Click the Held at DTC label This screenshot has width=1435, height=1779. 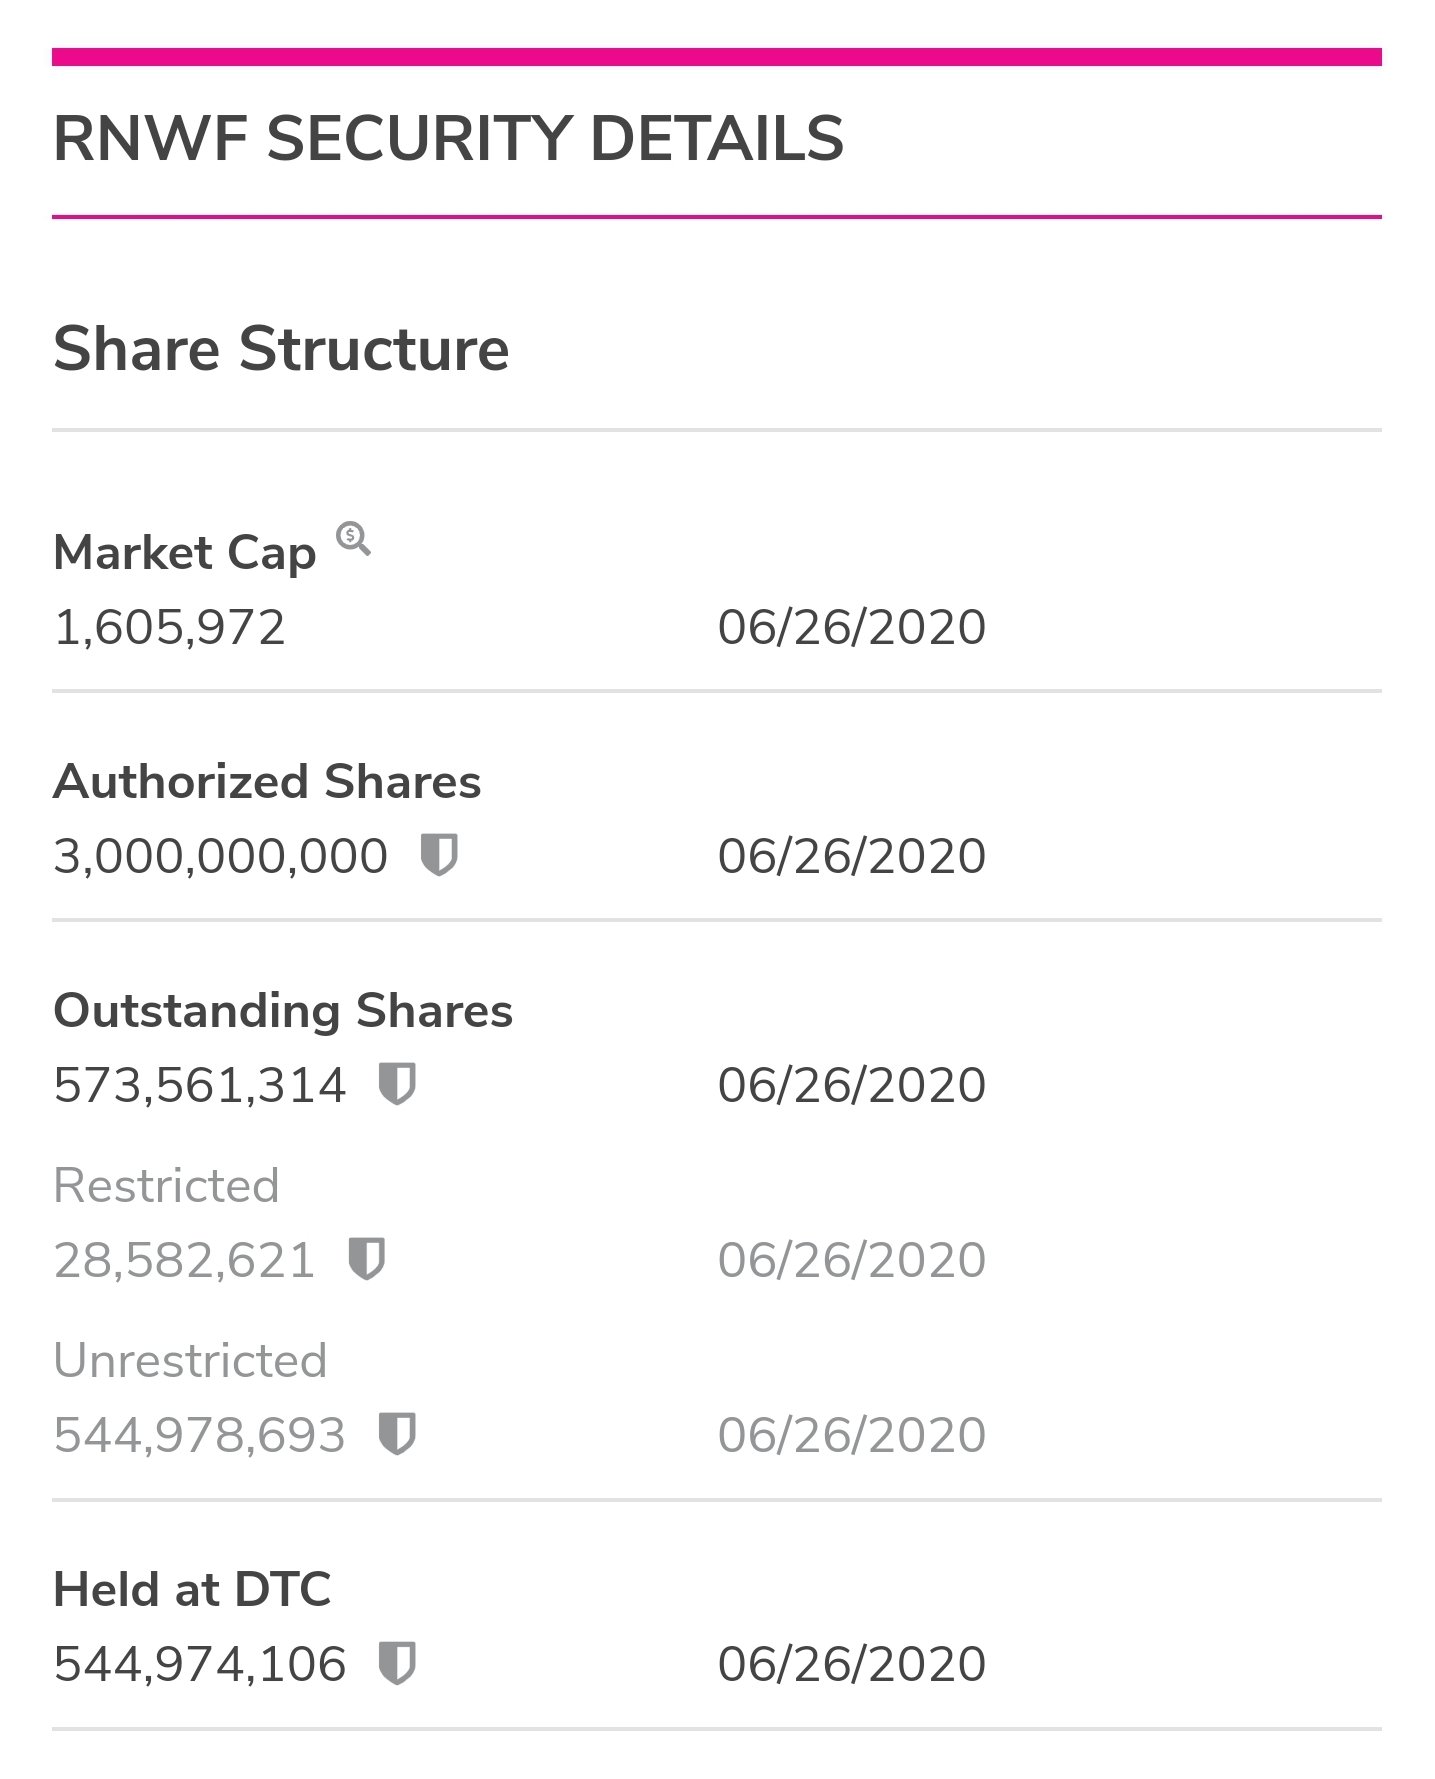pos(192,1590)
